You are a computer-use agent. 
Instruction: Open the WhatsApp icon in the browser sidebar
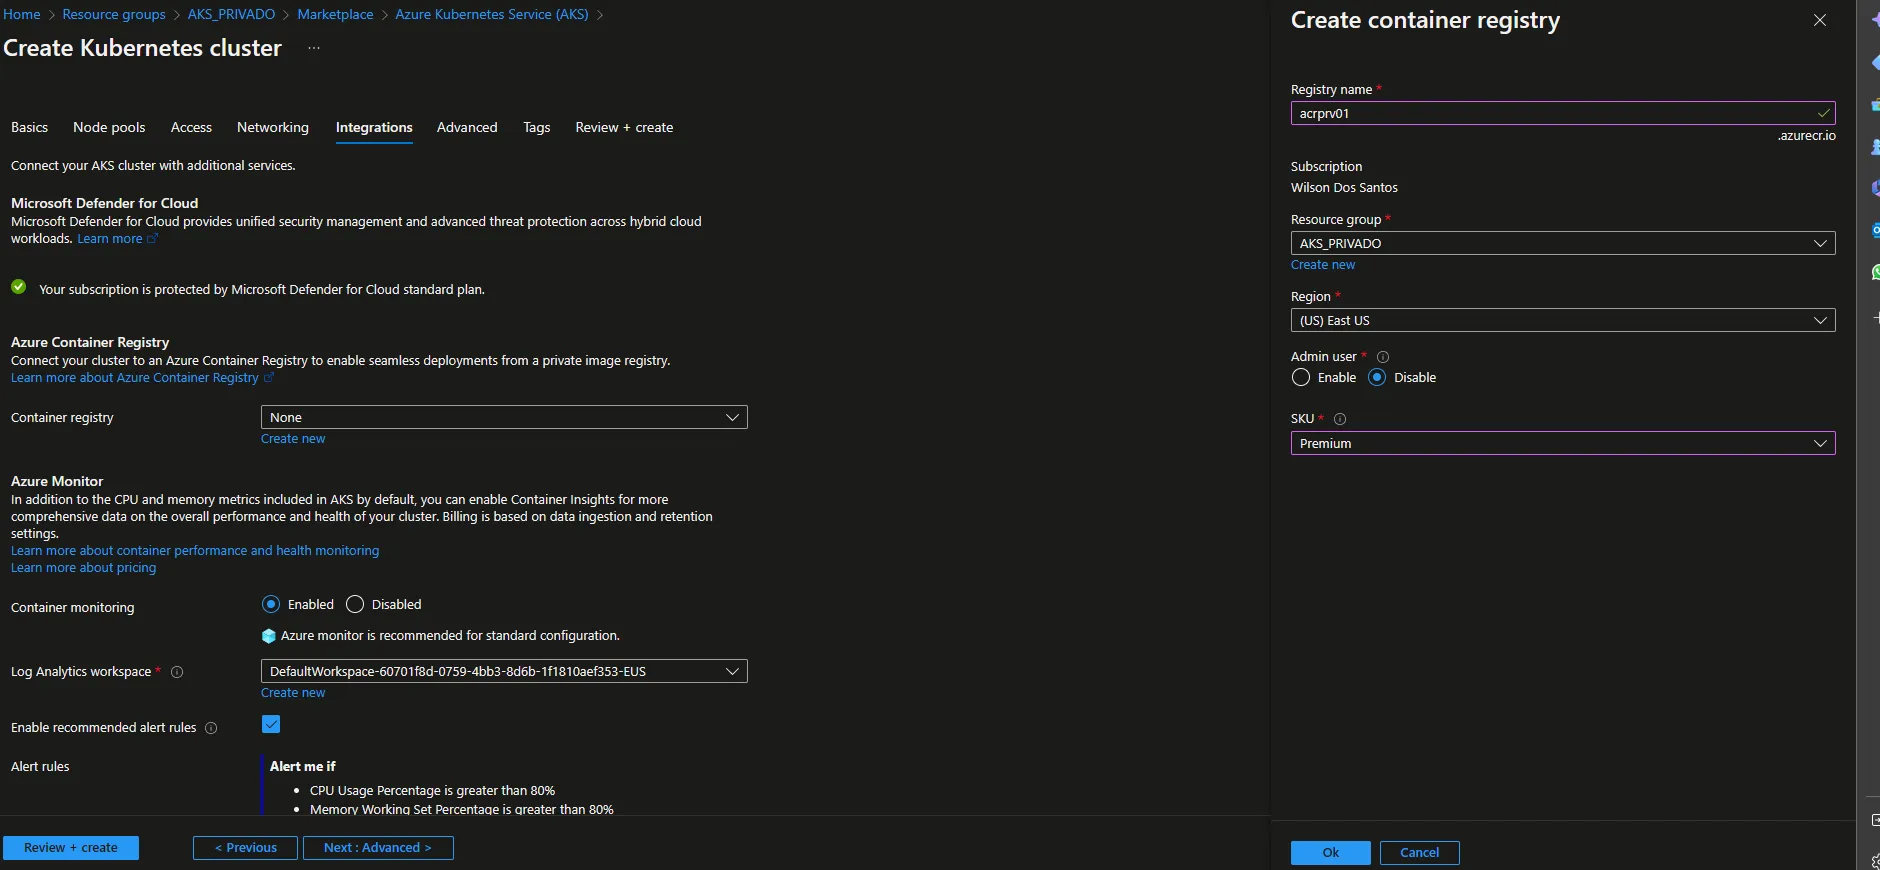[x=1874, y=272]
